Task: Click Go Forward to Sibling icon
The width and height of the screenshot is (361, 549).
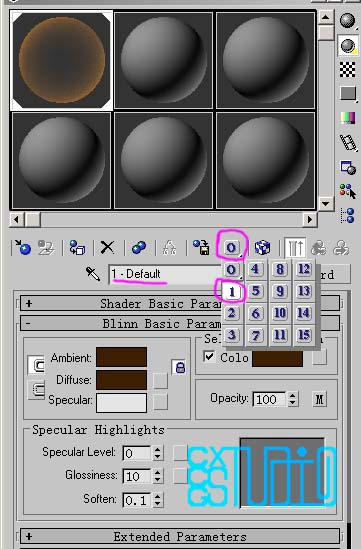Action: (341, 248)
